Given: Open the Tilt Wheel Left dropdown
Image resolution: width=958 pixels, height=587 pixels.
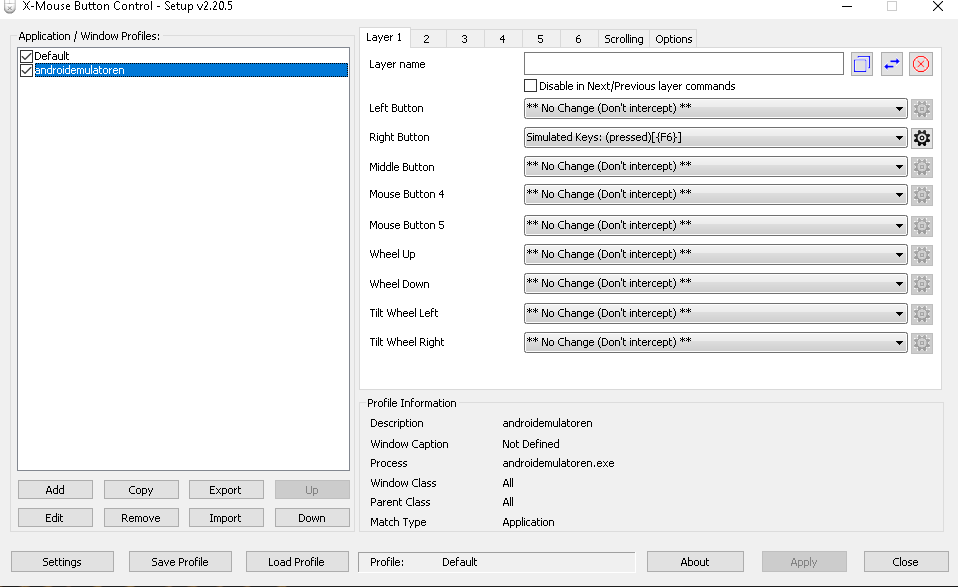Looking at the screenshot, I should (x=715, y=313).
